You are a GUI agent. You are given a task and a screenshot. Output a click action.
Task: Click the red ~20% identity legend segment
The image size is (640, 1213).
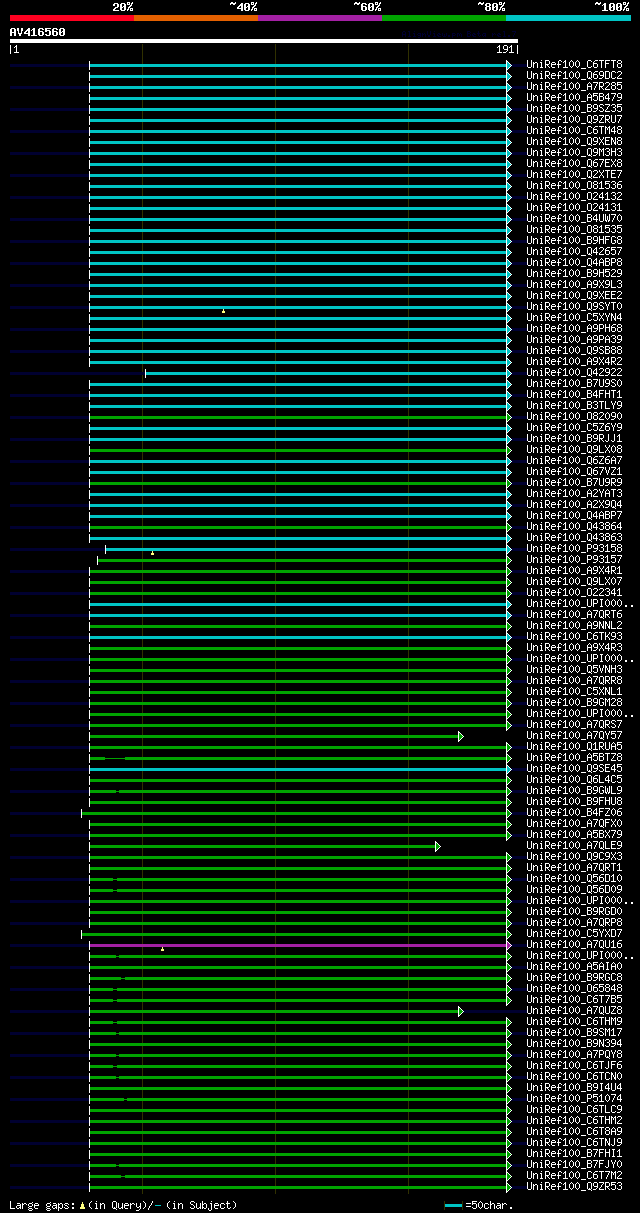coord(72,17)
